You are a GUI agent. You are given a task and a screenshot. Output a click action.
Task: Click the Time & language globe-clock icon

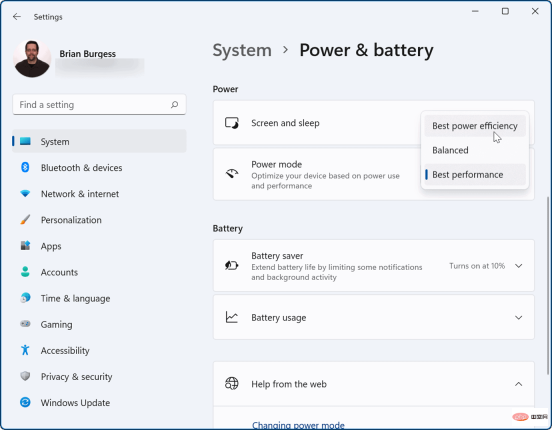tap(25, 298)
